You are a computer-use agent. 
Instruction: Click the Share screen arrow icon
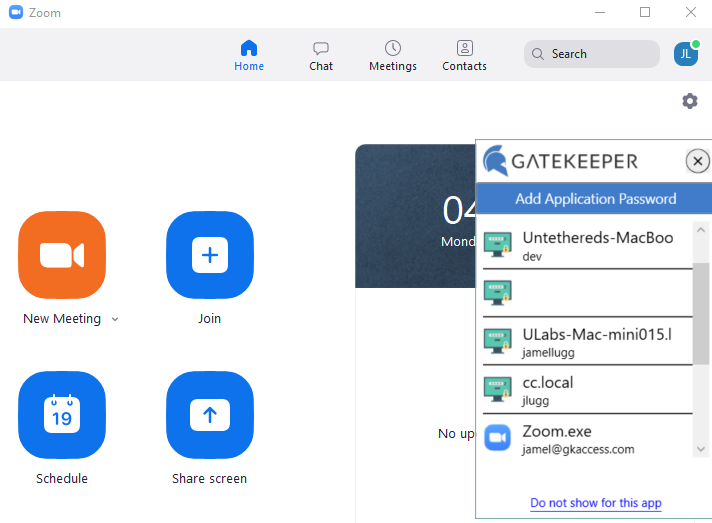click(x=209, y=414)
